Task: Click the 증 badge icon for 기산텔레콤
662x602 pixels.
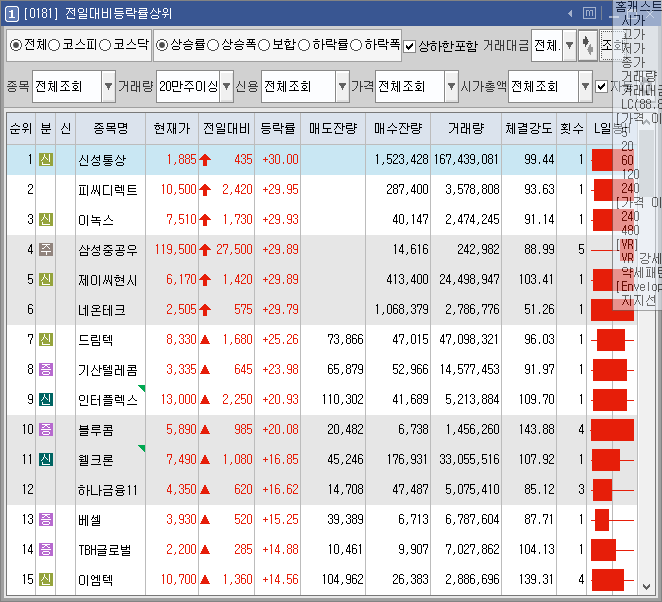Action: pos(46,369)
